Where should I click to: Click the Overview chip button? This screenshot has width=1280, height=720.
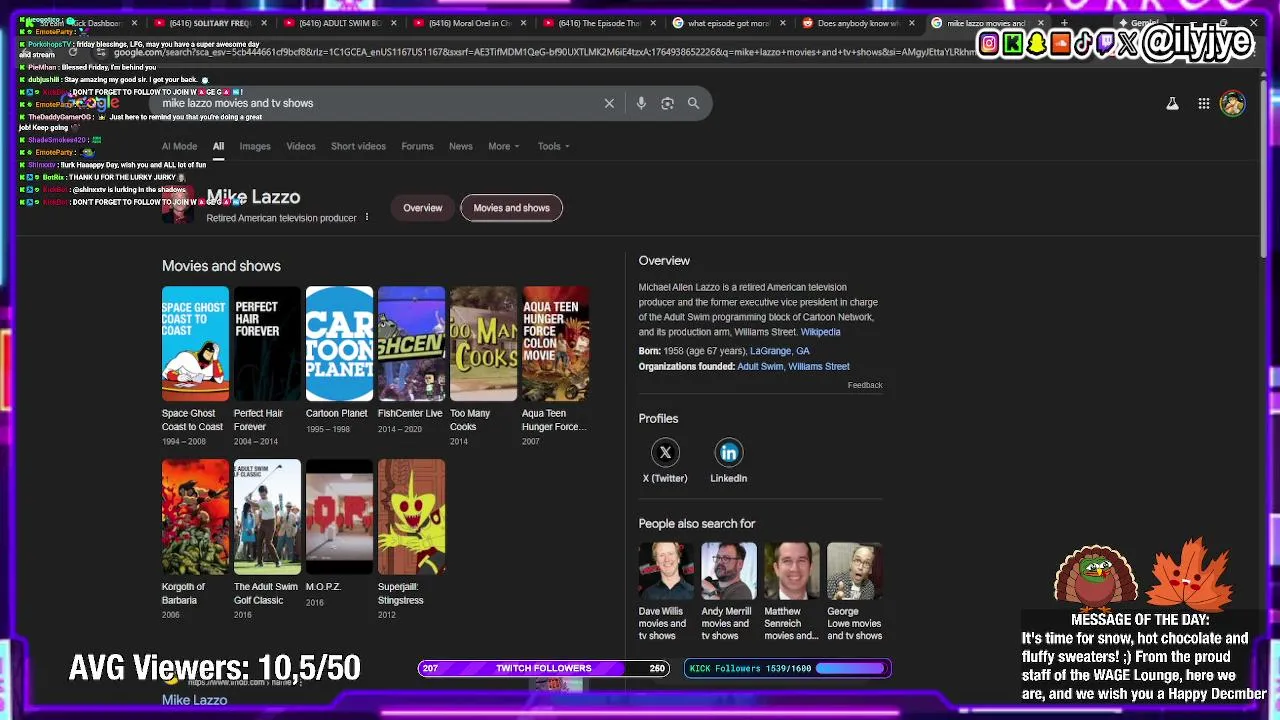click(x=422, y=208)
